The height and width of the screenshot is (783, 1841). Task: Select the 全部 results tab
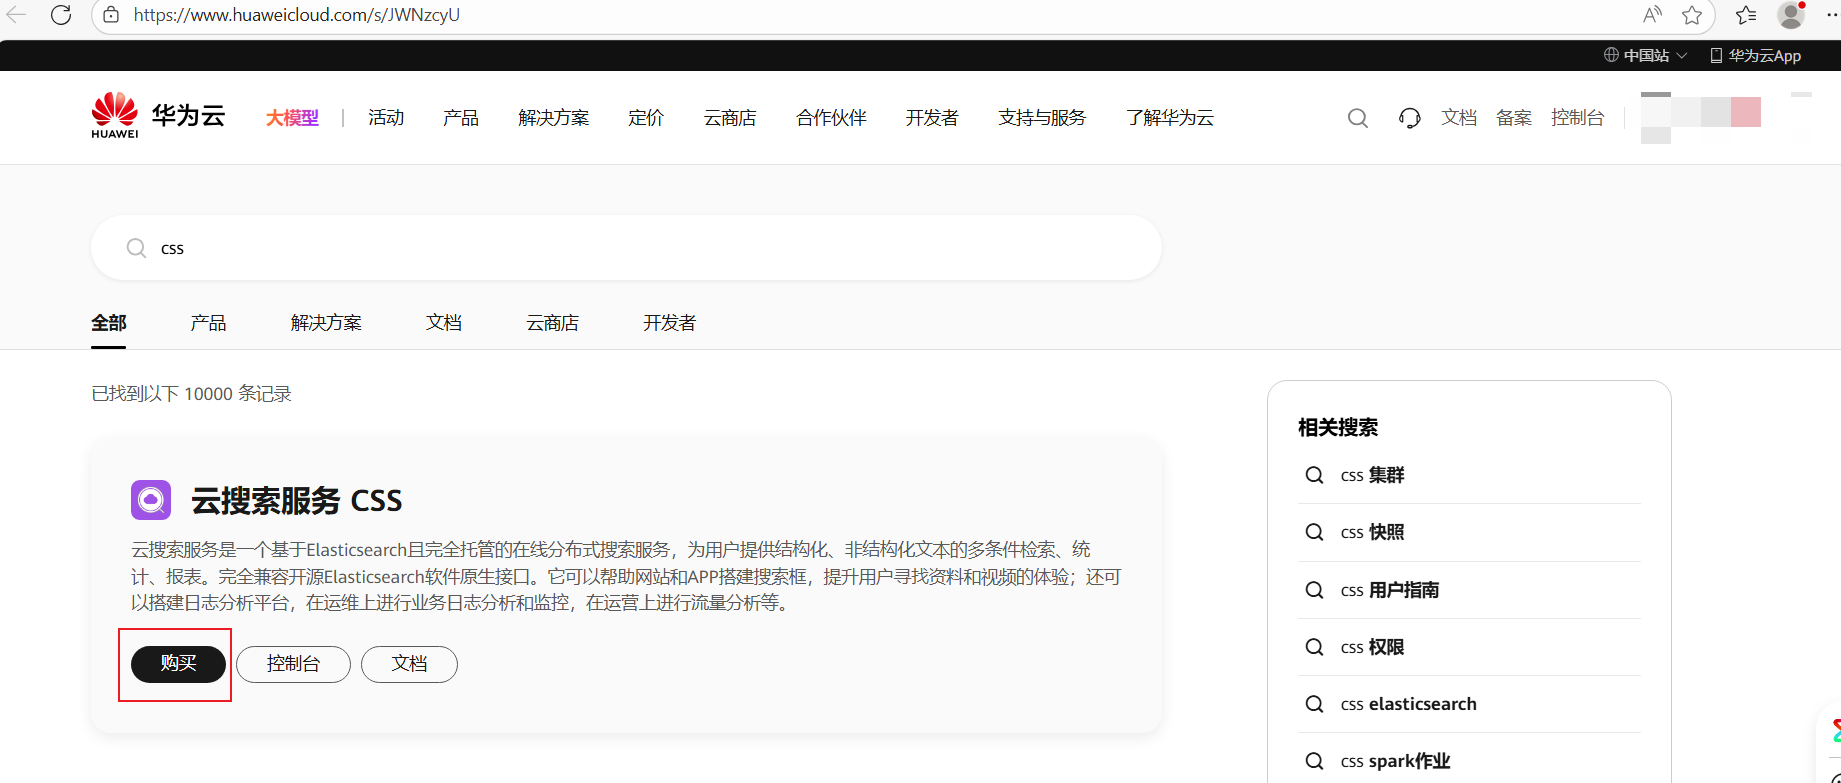109,323
